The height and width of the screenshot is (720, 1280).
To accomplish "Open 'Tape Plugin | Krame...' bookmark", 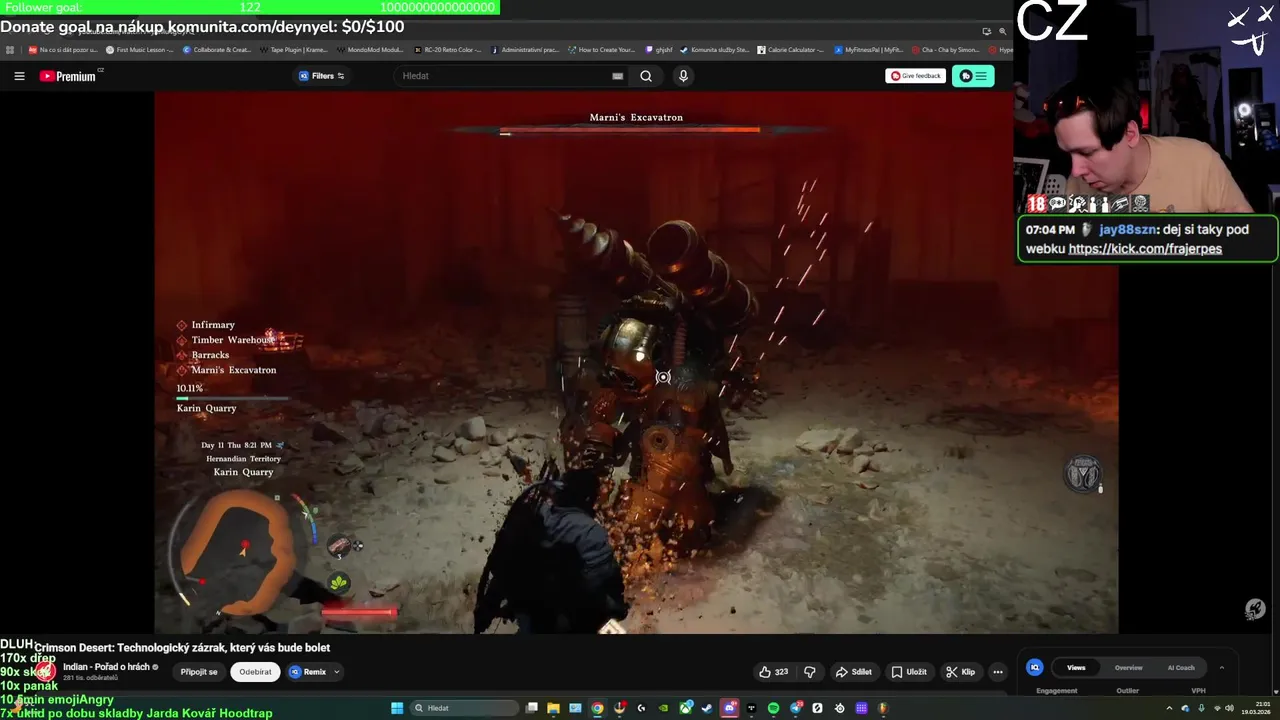I will coord(292,49).
